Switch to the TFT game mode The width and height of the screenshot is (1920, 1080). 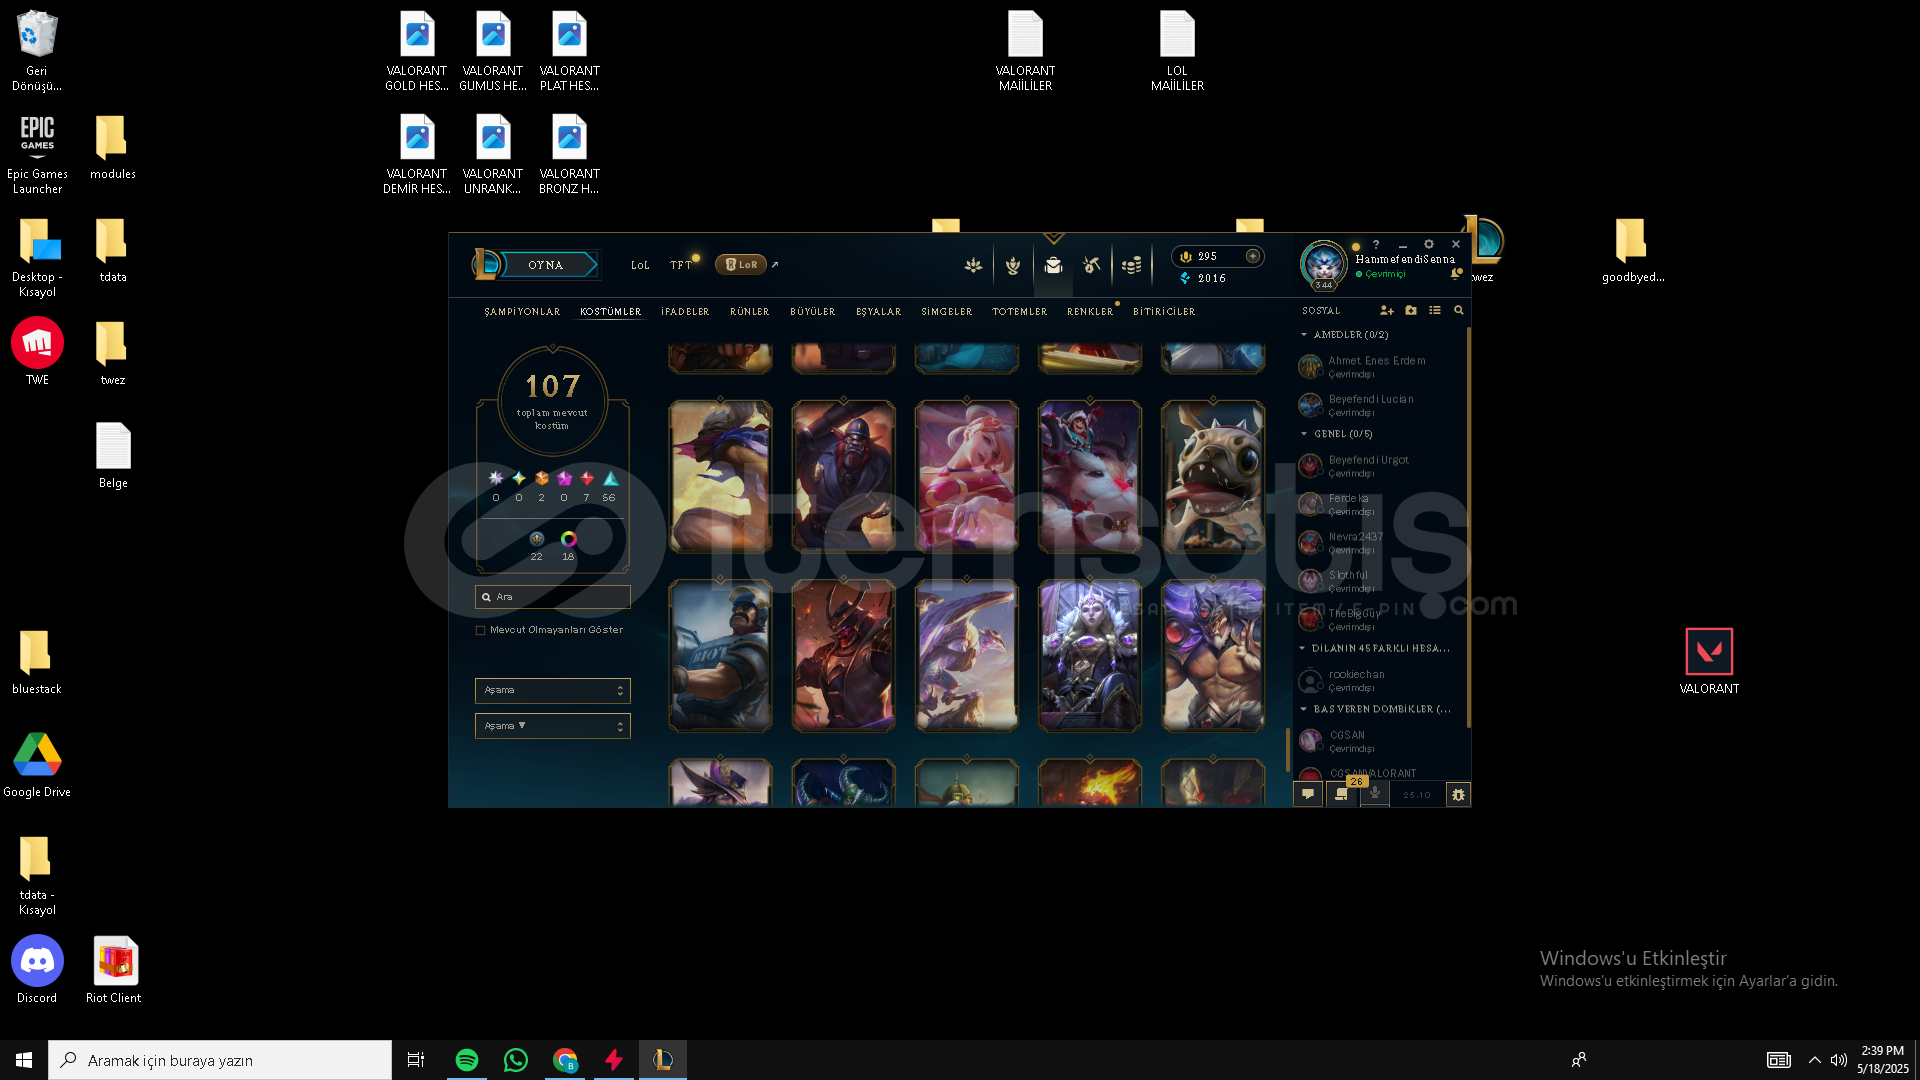(x=681, y=265)
